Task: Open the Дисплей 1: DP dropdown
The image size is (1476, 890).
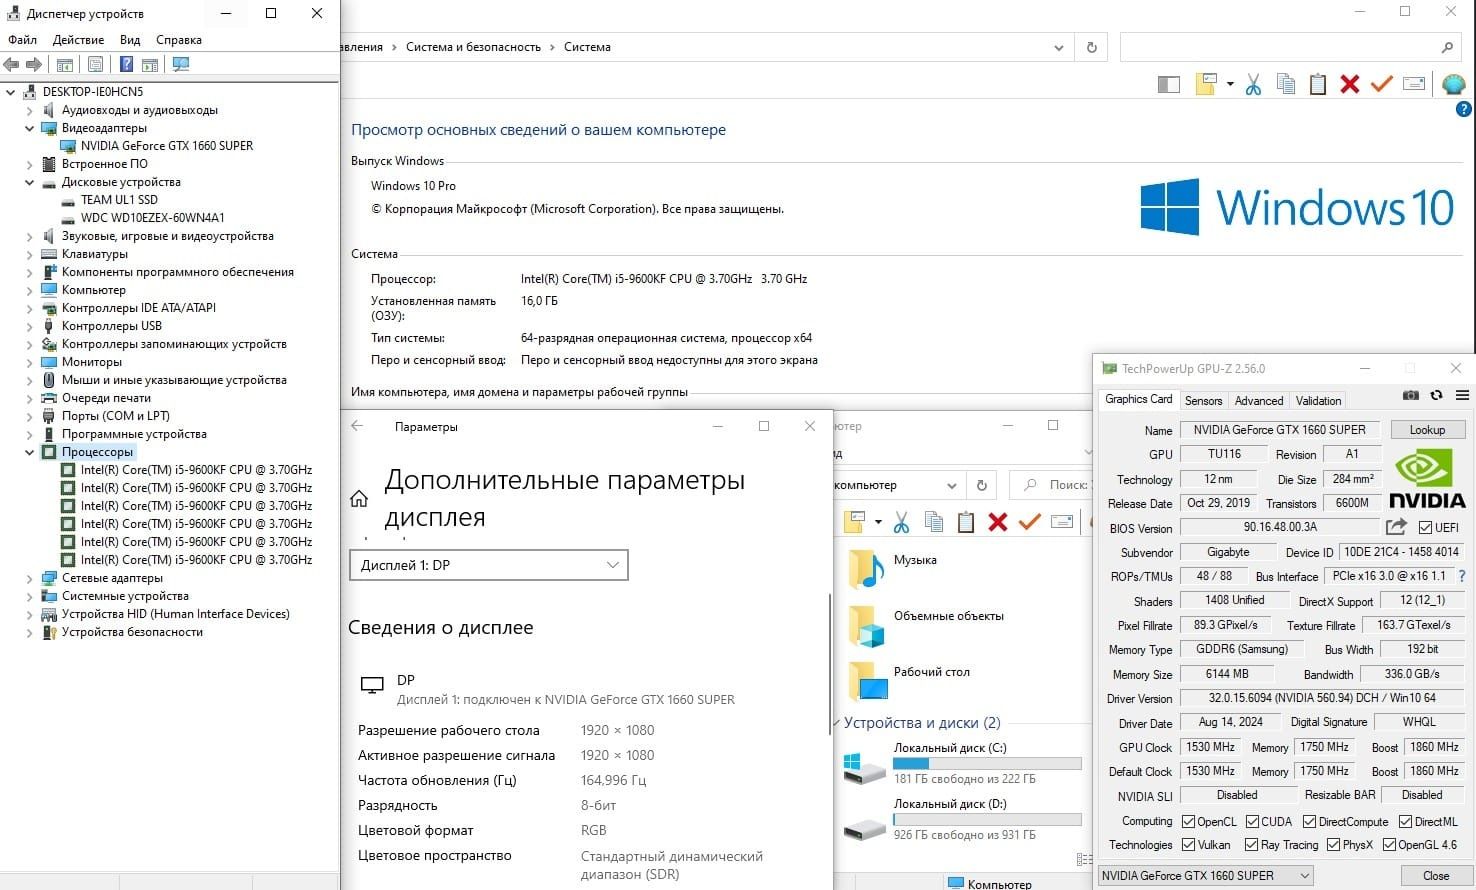Action: (489, 565)
